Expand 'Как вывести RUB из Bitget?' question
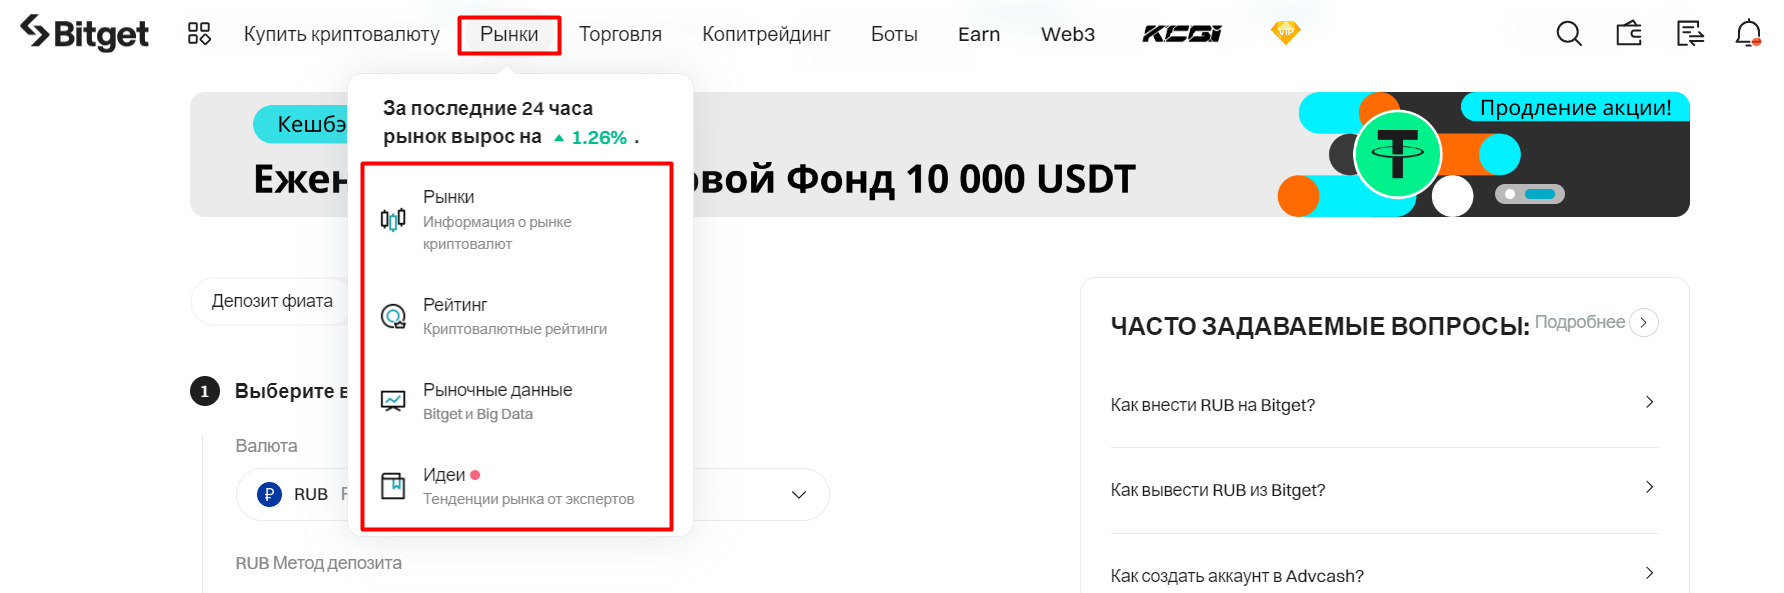The image size is (1784, 593). click(x=1384, y=490)
